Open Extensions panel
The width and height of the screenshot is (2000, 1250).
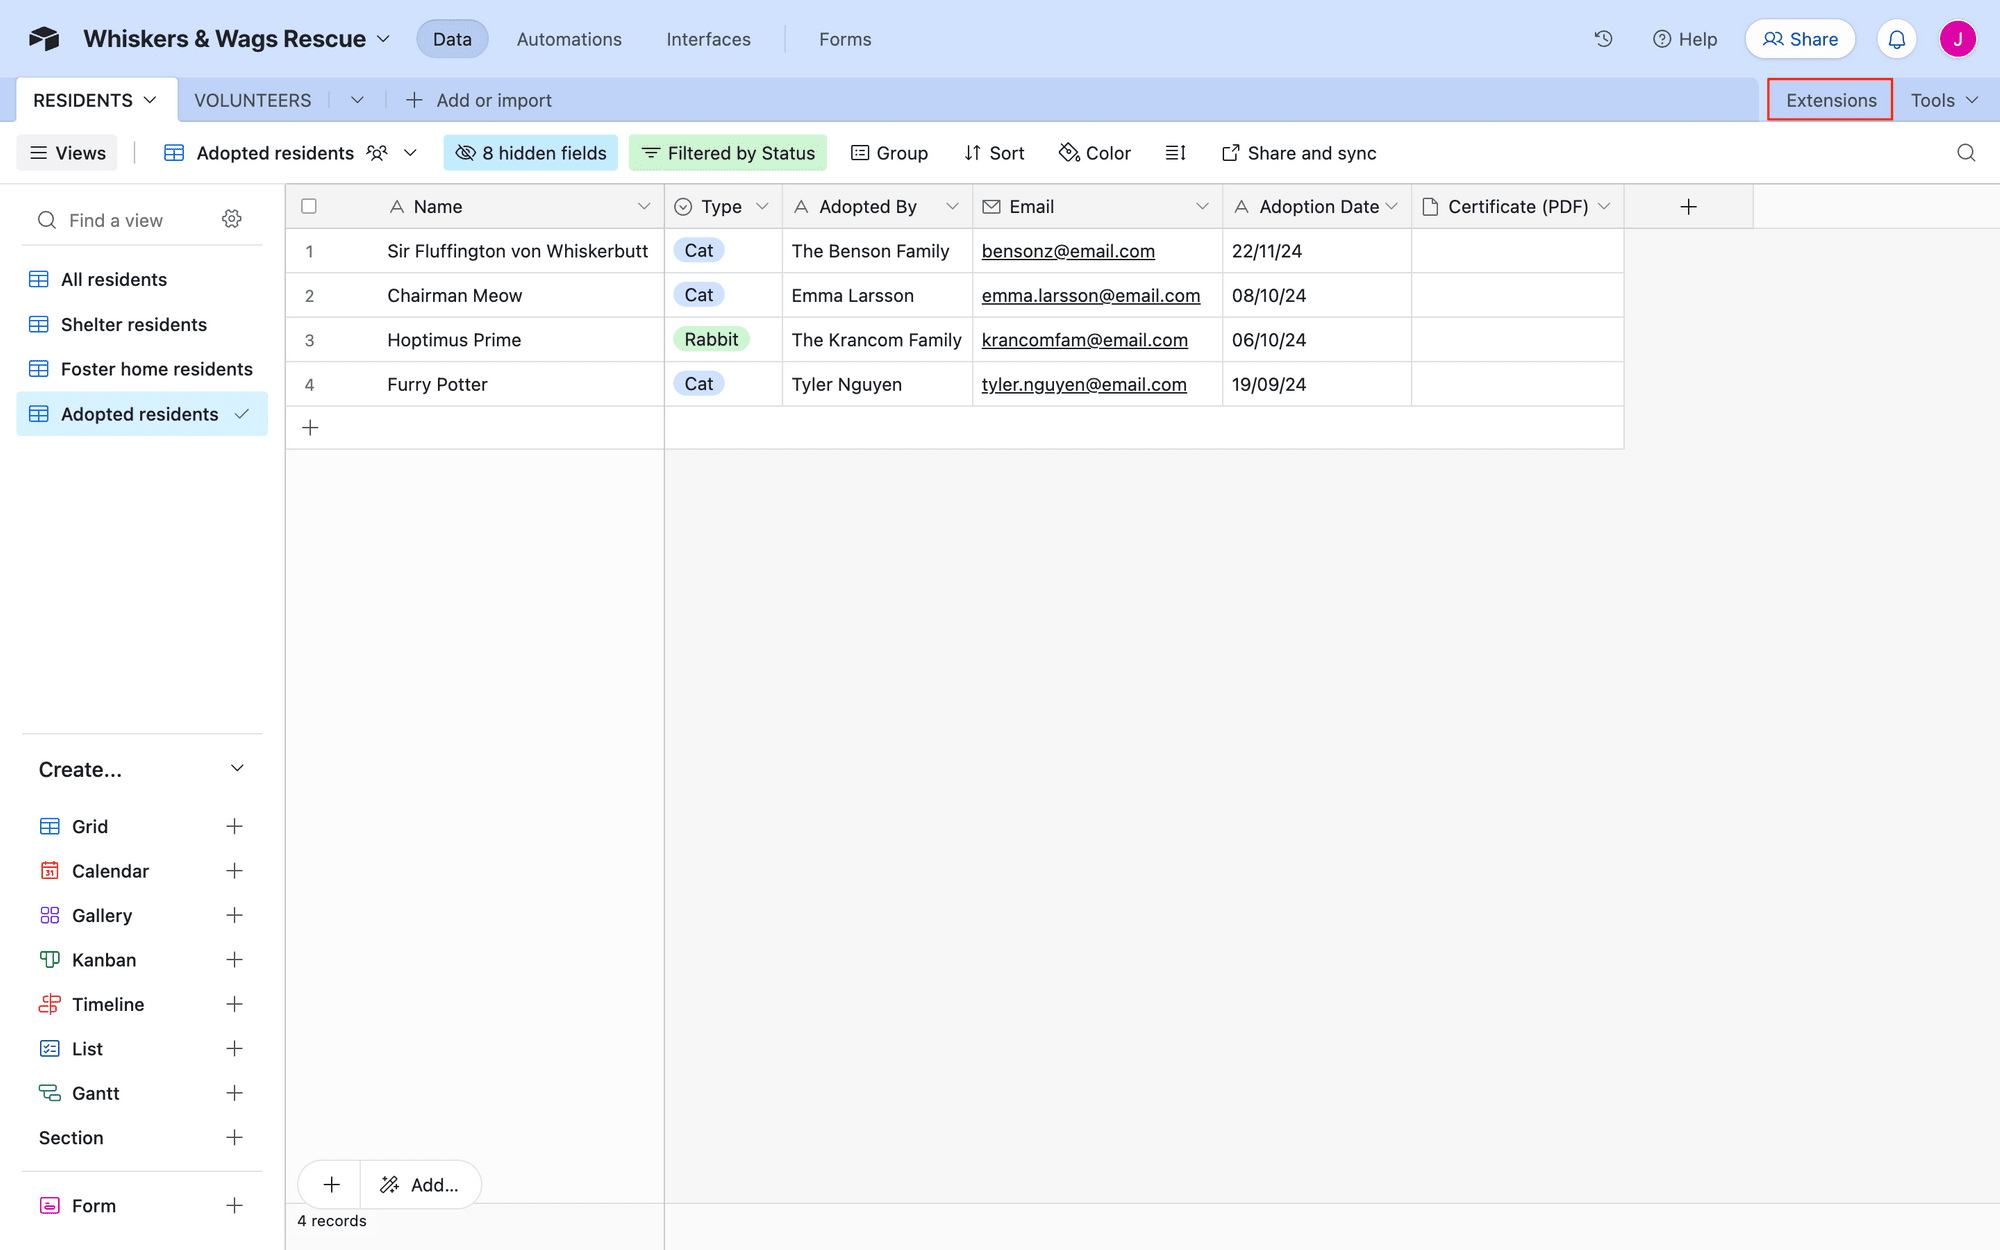(1830, 99)
